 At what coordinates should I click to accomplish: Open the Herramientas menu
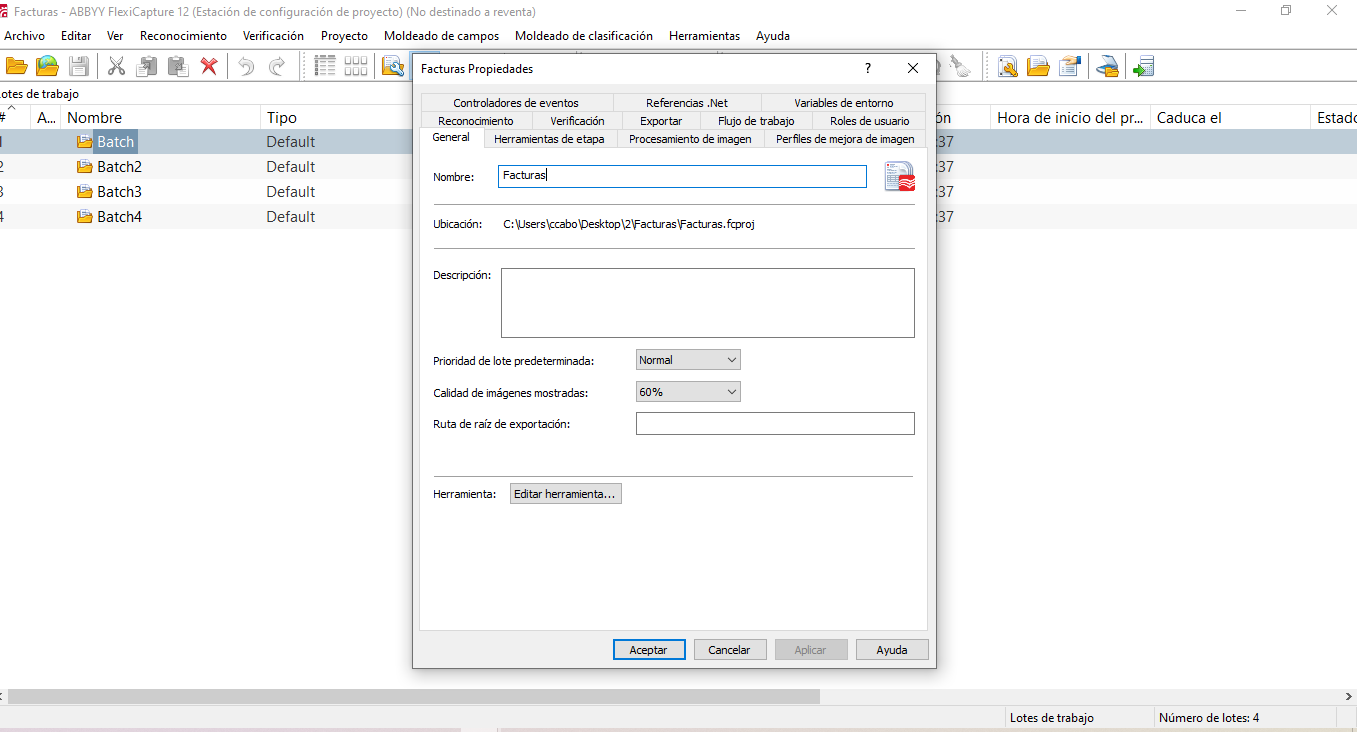pos(704,36)
